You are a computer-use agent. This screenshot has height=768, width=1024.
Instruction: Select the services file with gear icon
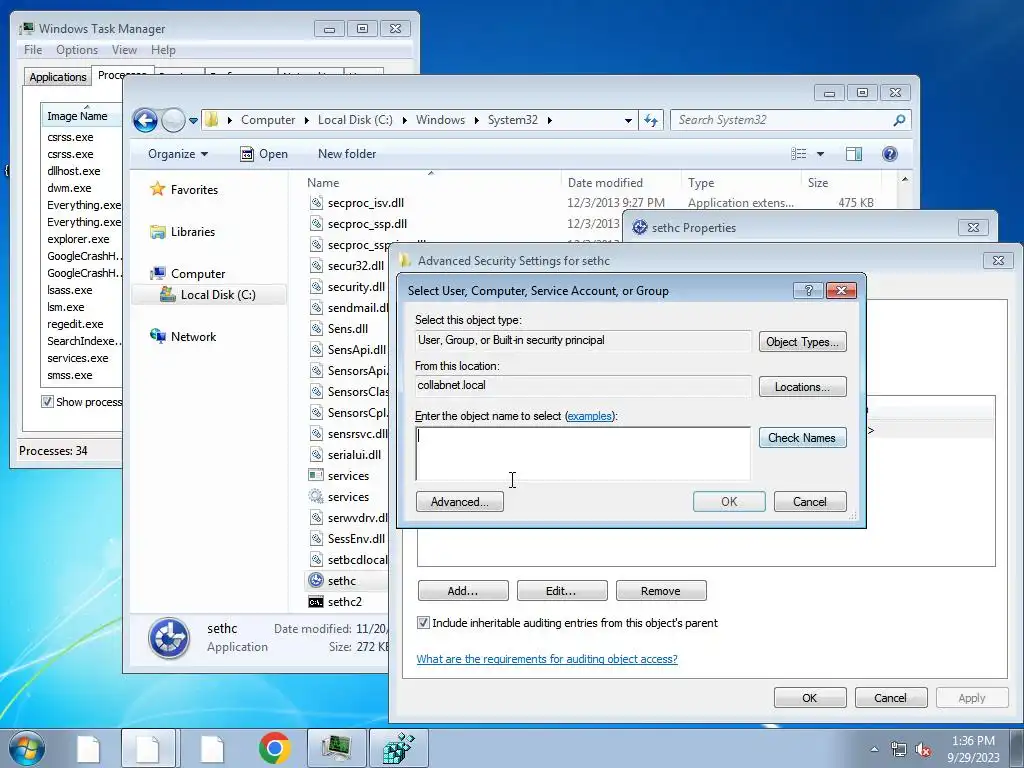pyautogui.click(x=316, y=496)
